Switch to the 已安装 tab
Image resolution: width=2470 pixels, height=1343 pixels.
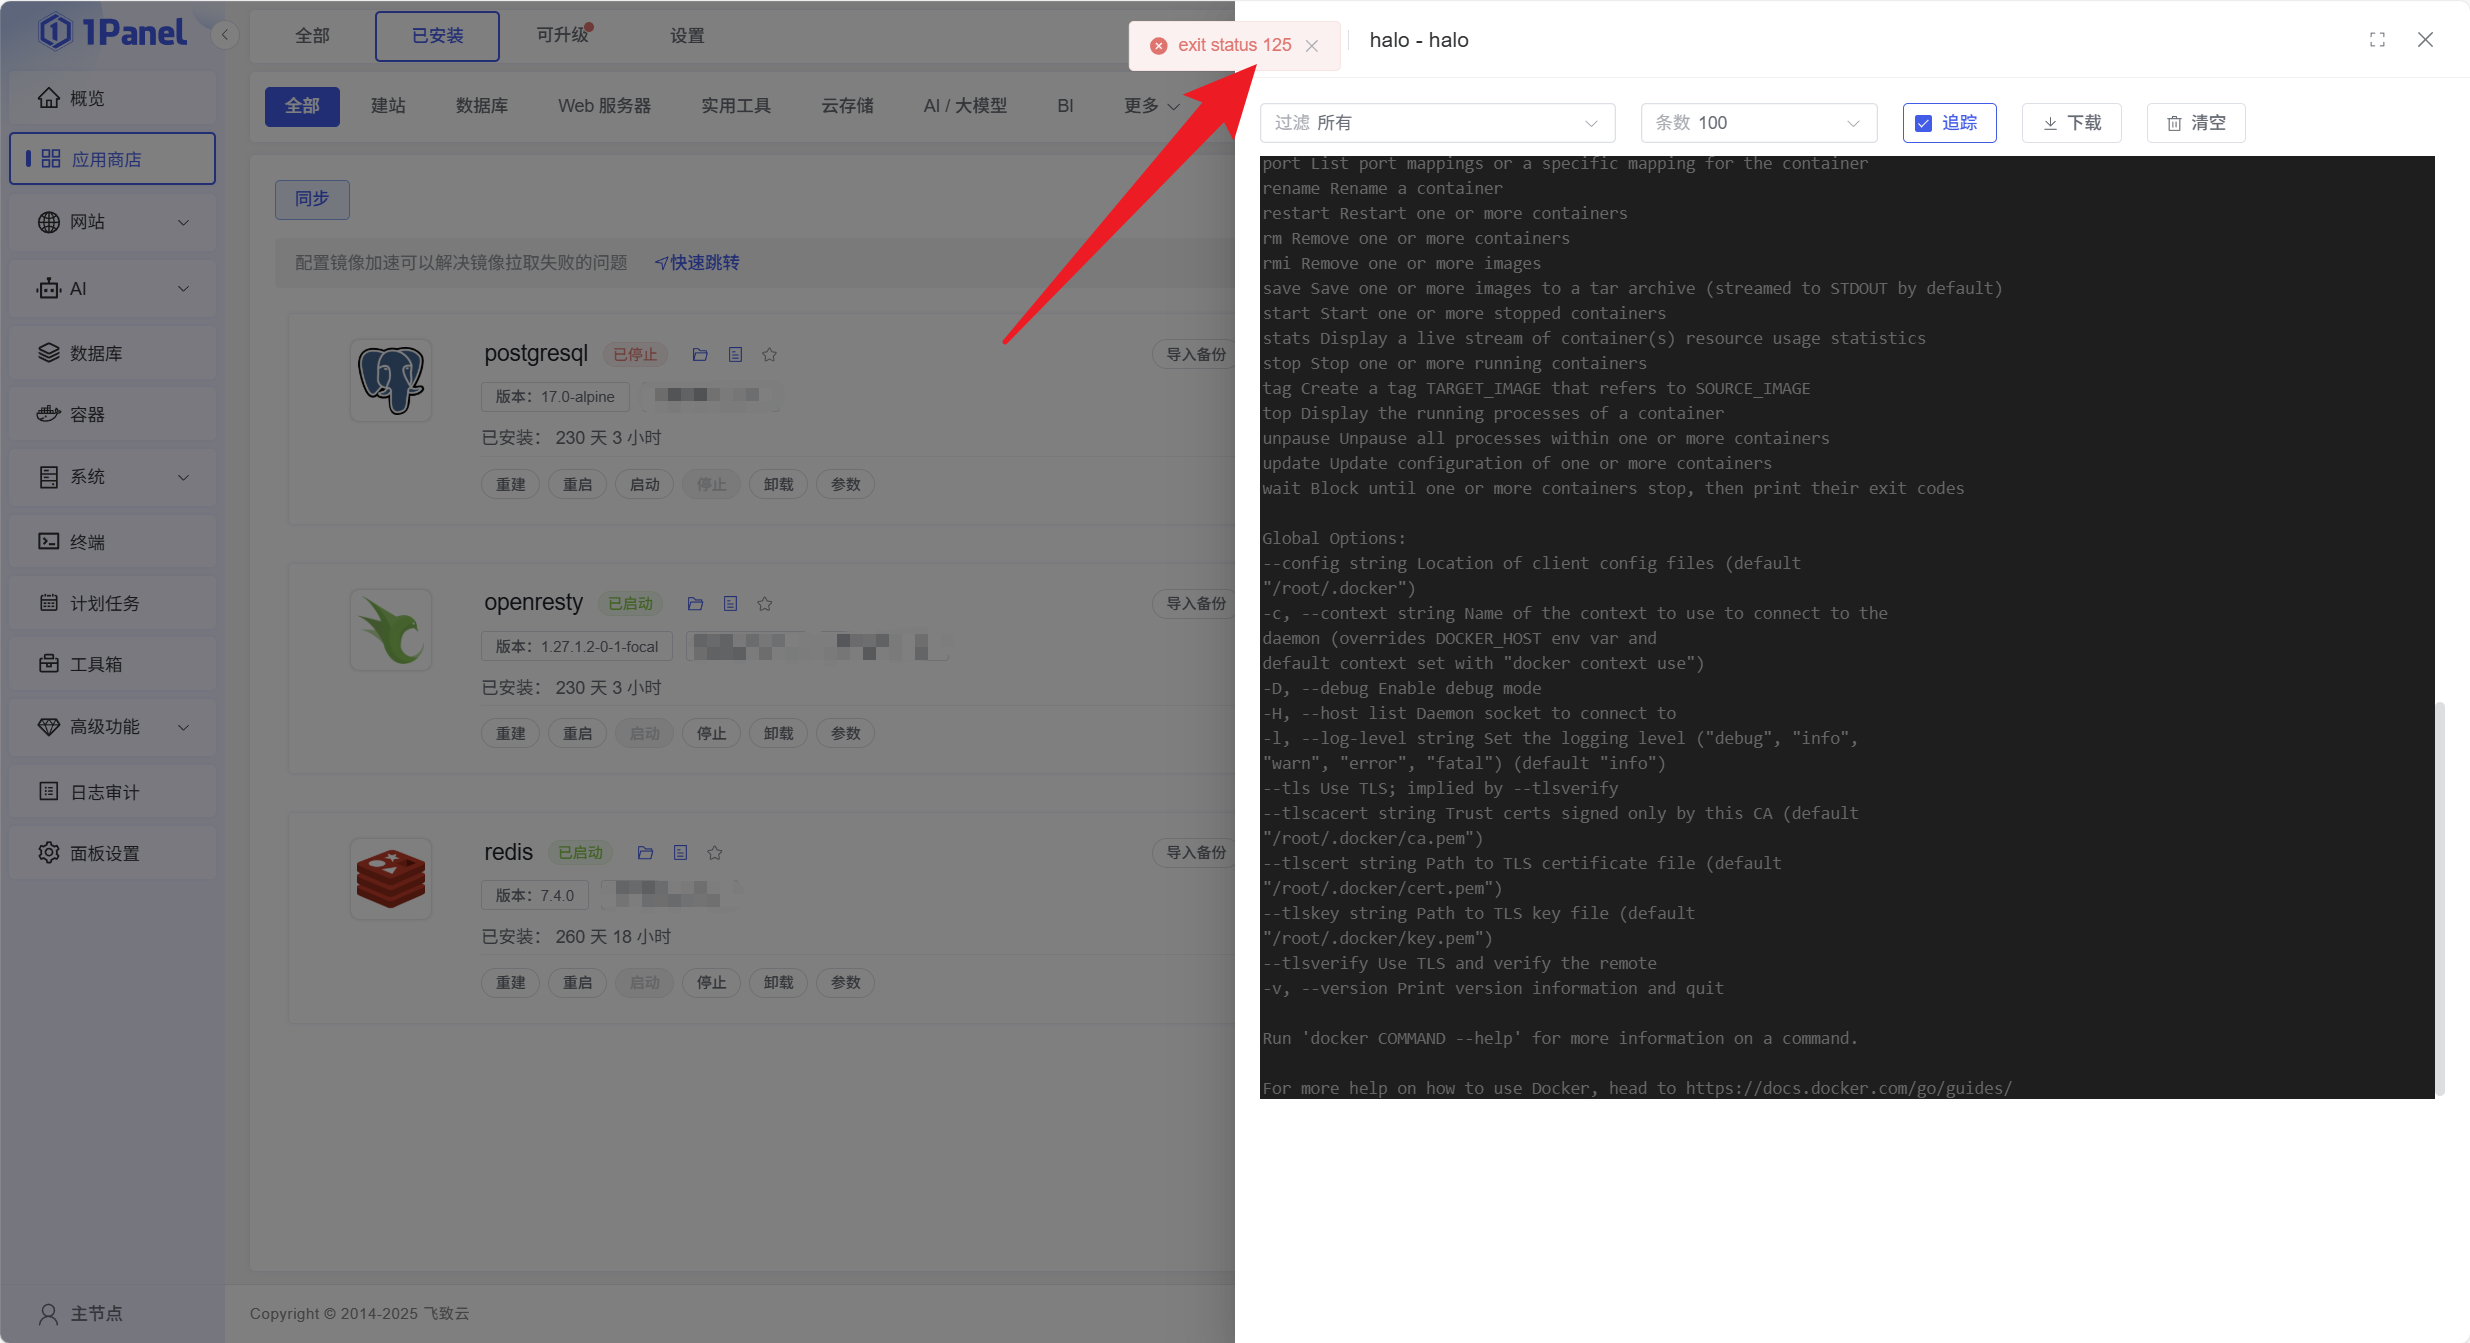[437, 36]
